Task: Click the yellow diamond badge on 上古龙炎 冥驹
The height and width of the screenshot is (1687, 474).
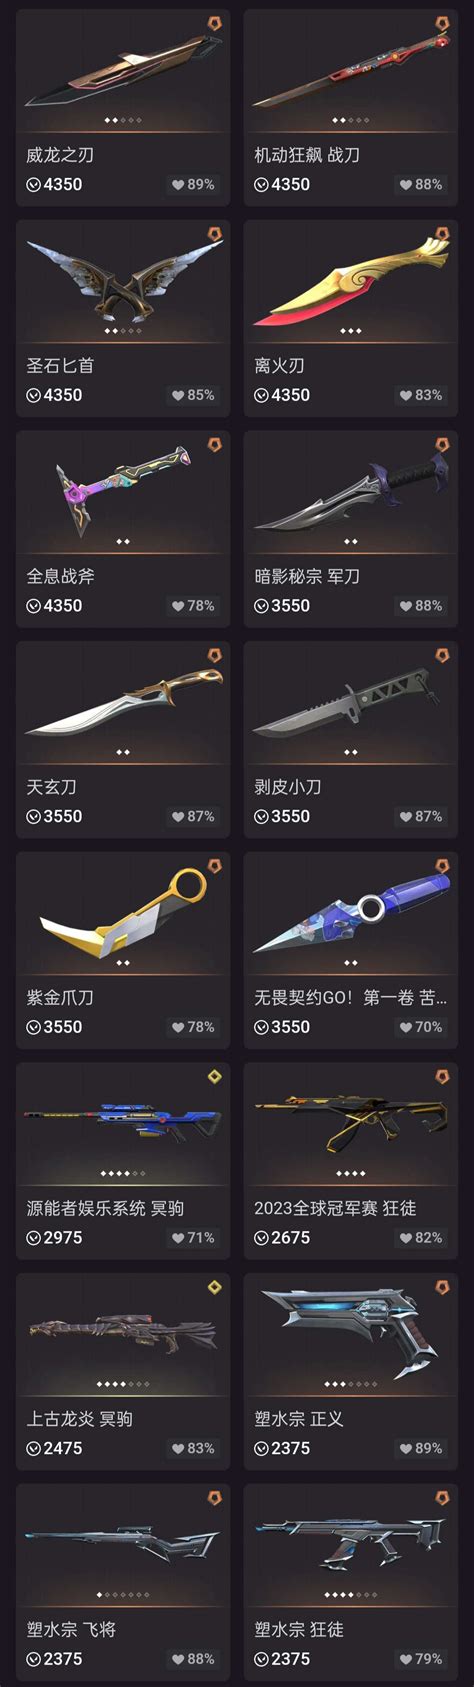Action: click(x=214, y=1288)
